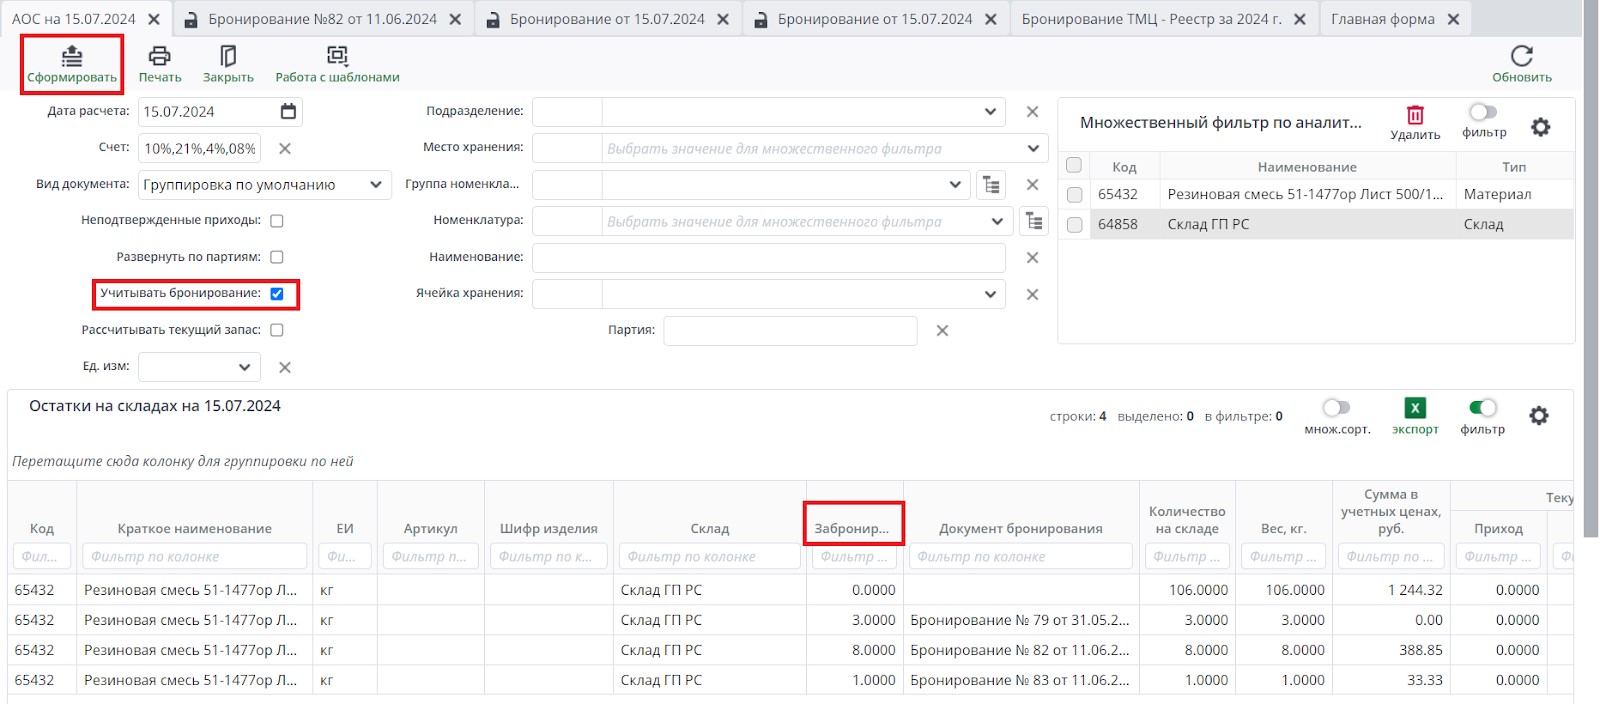
Task: Click the Сформировать report icon
Action: click(72, 56)
